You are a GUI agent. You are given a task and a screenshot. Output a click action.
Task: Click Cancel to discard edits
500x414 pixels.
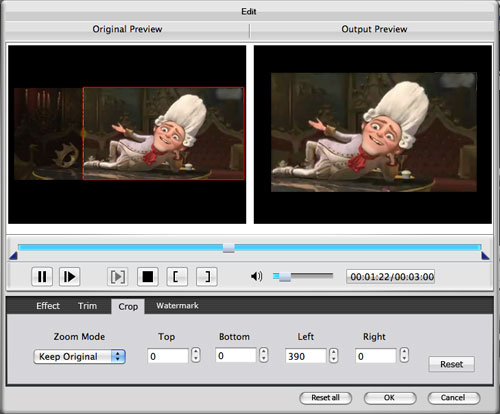[454, 398]
